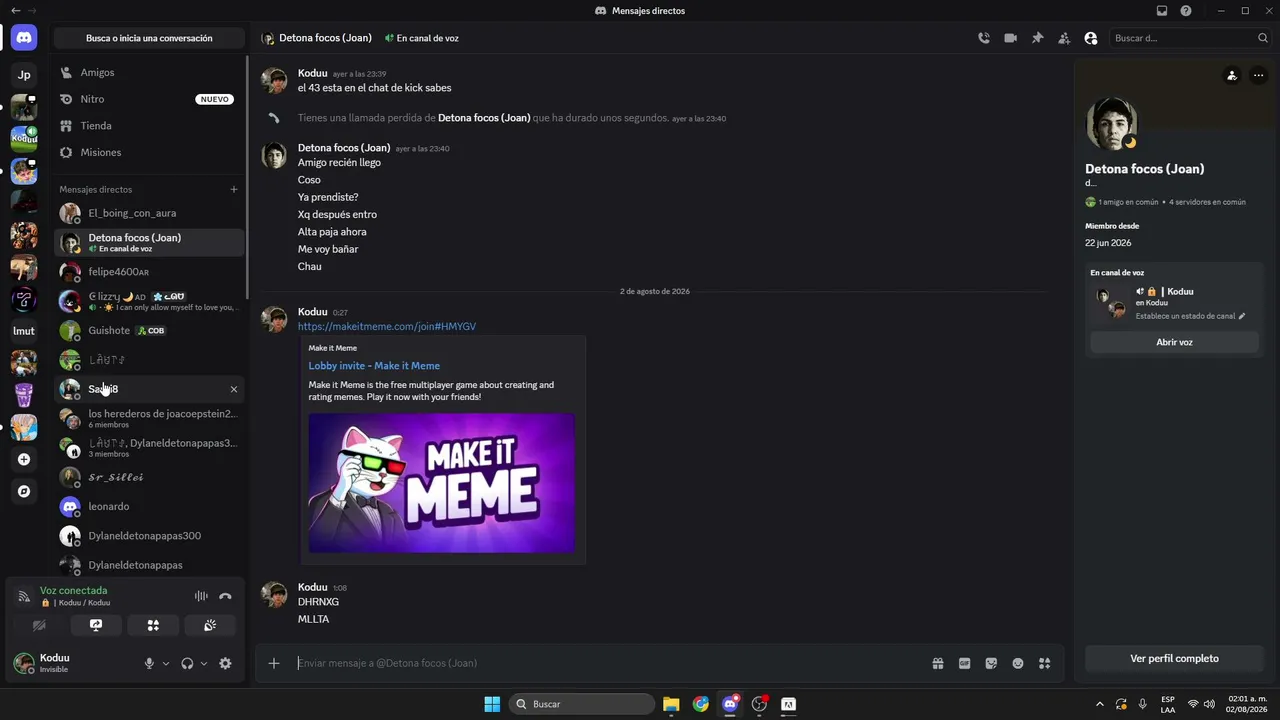View Detona focos profile avatar

click(x=1111, y=124)
